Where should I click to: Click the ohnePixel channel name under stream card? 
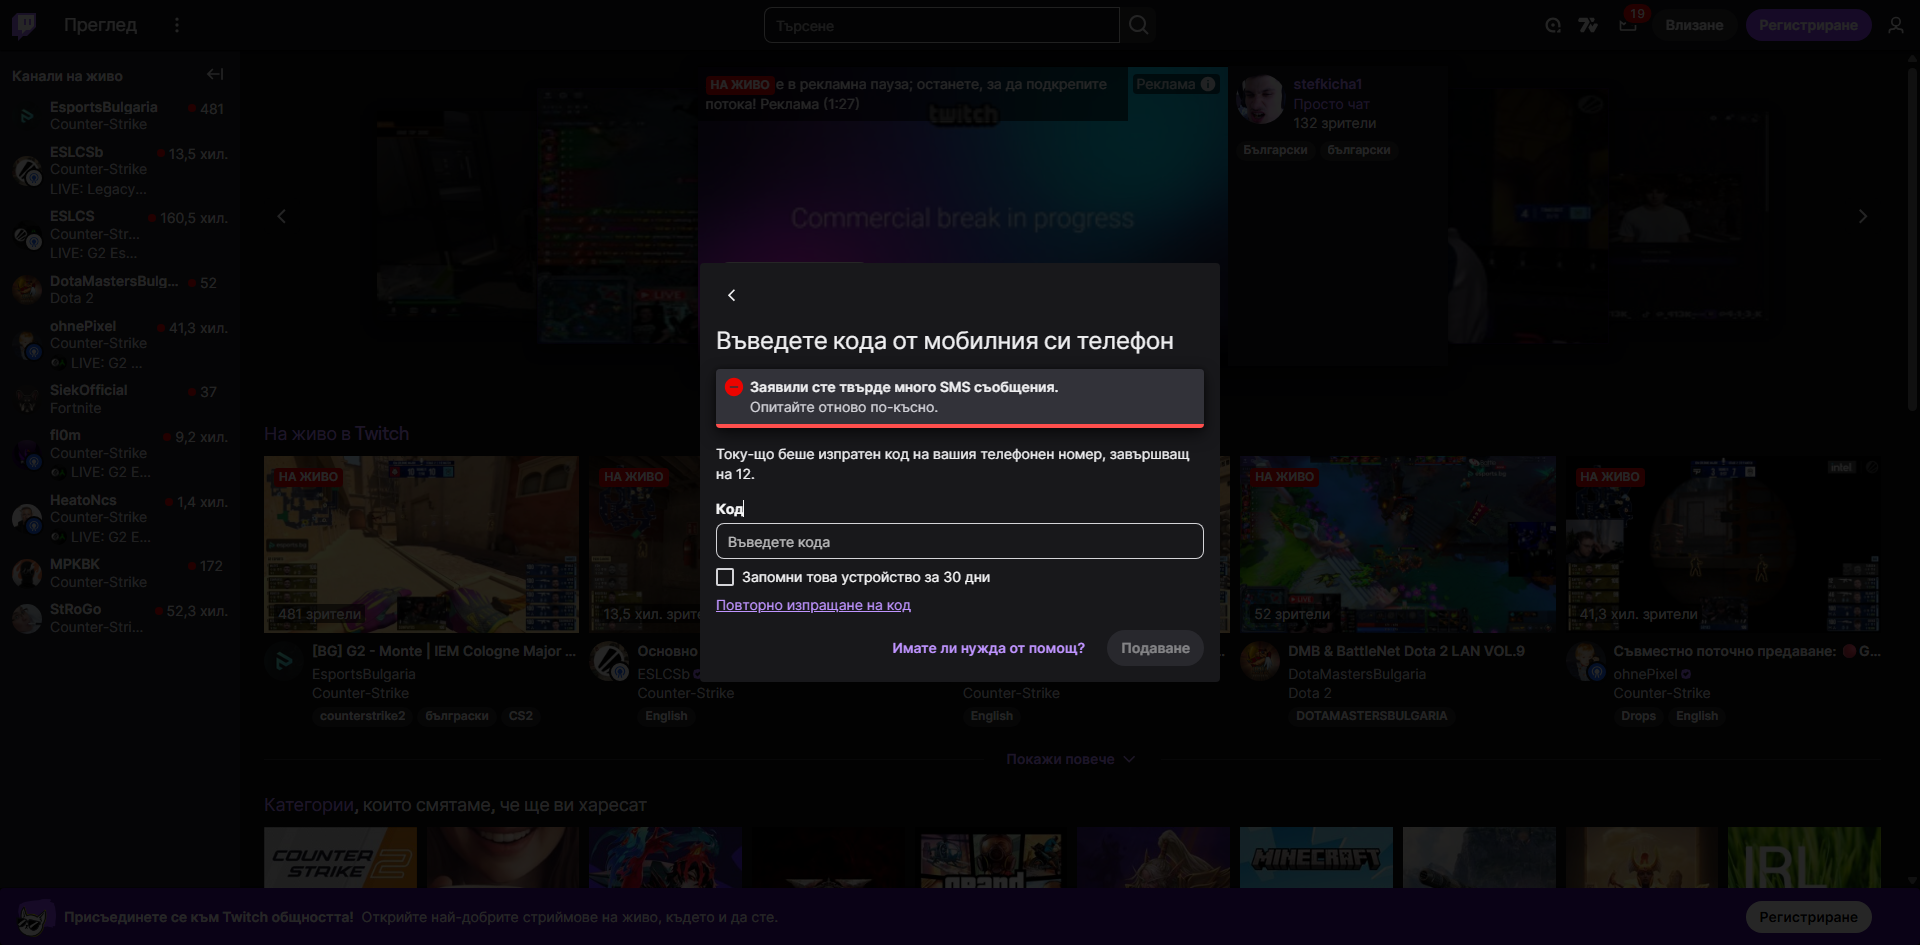(1645, 674)
